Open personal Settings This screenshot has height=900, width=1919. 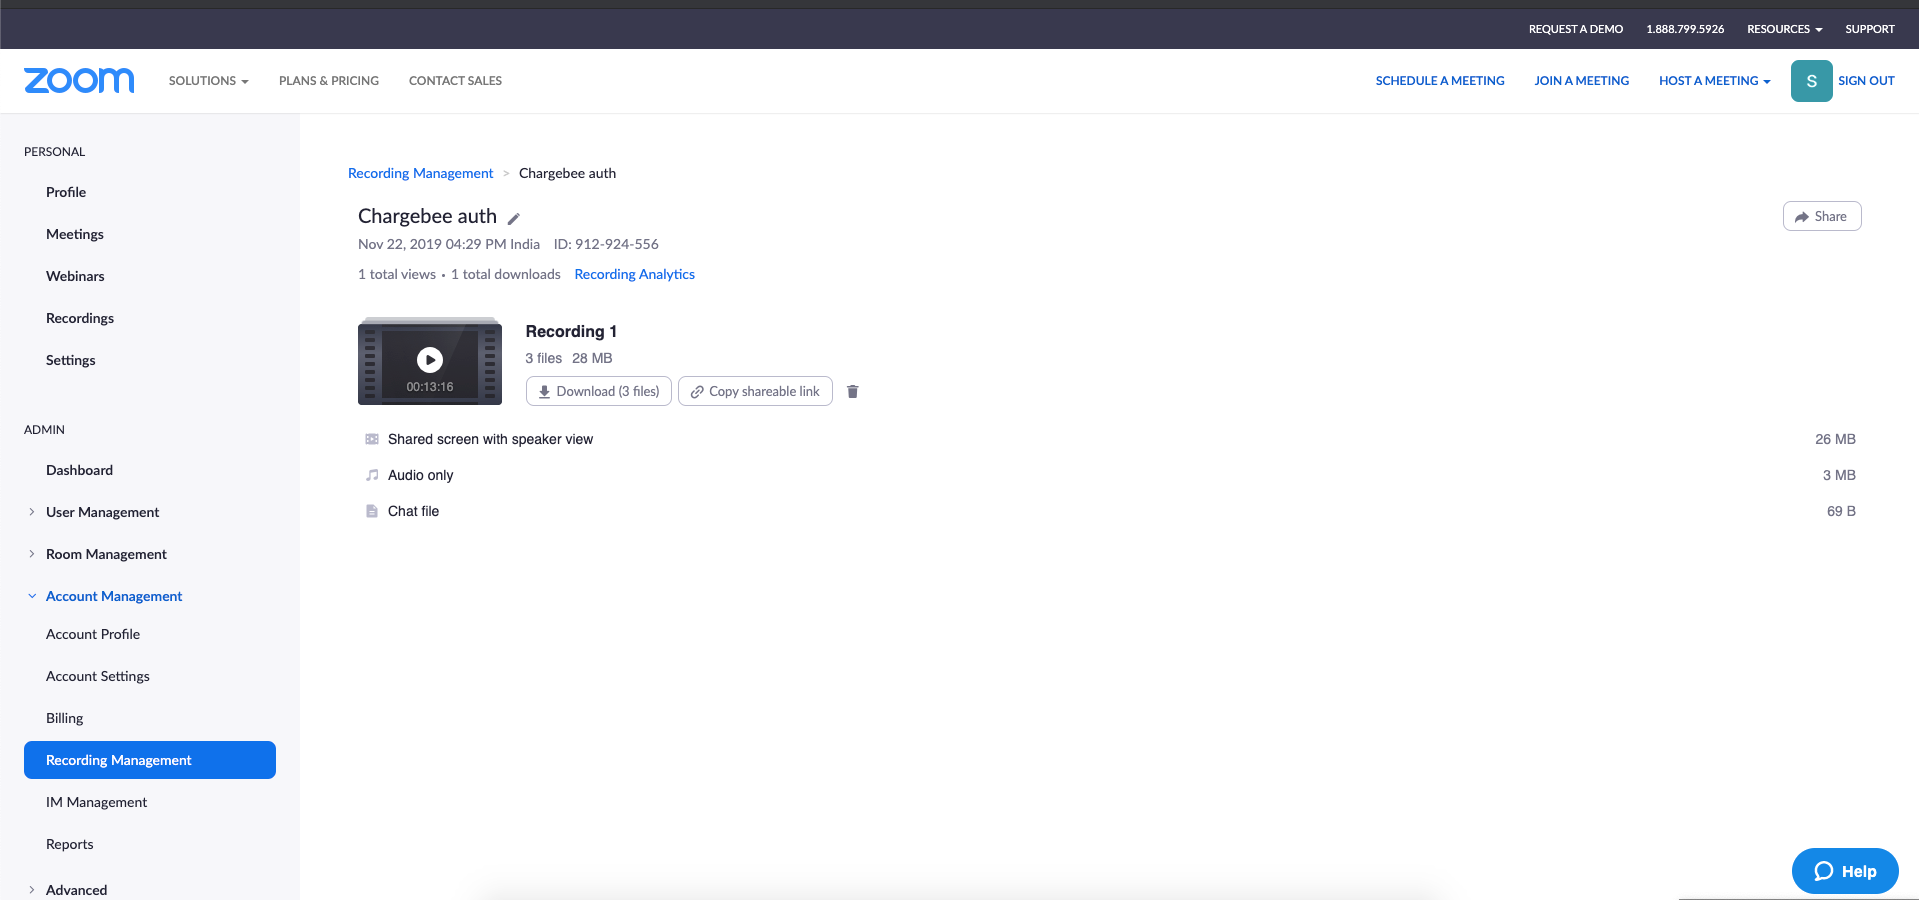(71, 360)
